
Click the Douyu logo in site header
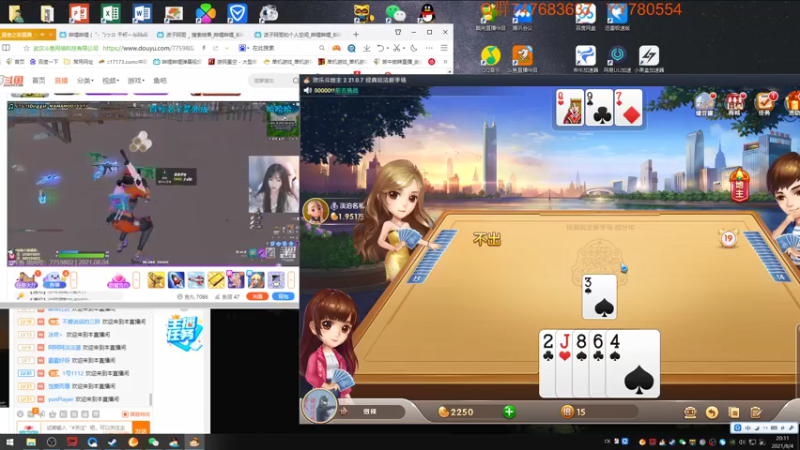[12, 80]
